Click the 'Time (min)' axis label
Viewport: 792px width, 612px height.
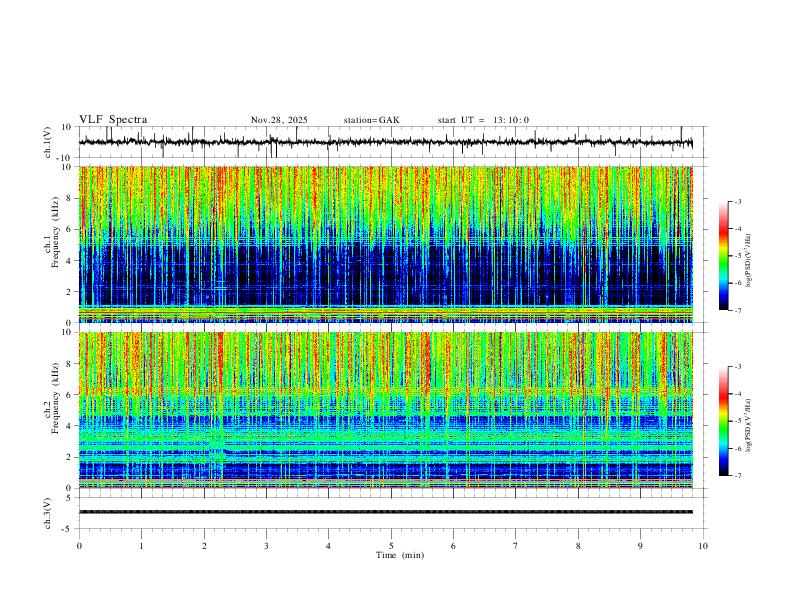(400, 555)
